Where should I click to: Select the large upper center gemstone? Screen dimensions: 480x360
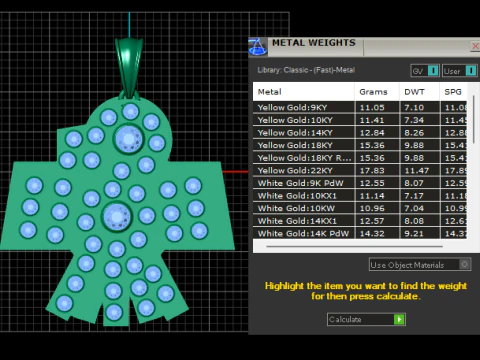click(129, 139)
